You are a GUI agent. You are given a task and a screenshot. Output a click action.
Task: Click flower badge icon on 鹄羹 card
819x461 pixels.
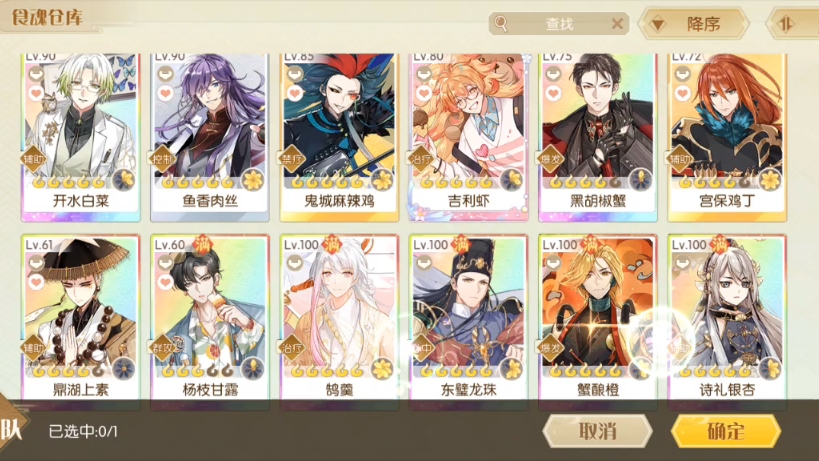point(382,369)
